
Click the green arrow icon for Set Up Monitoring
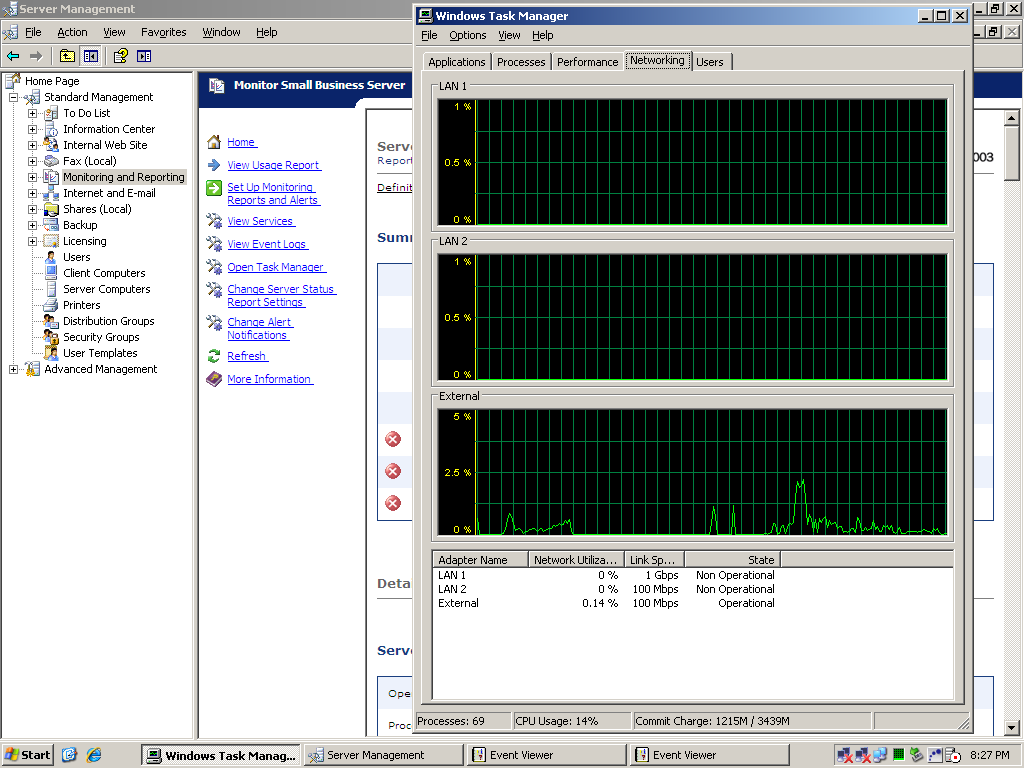[x=214, y=188]
